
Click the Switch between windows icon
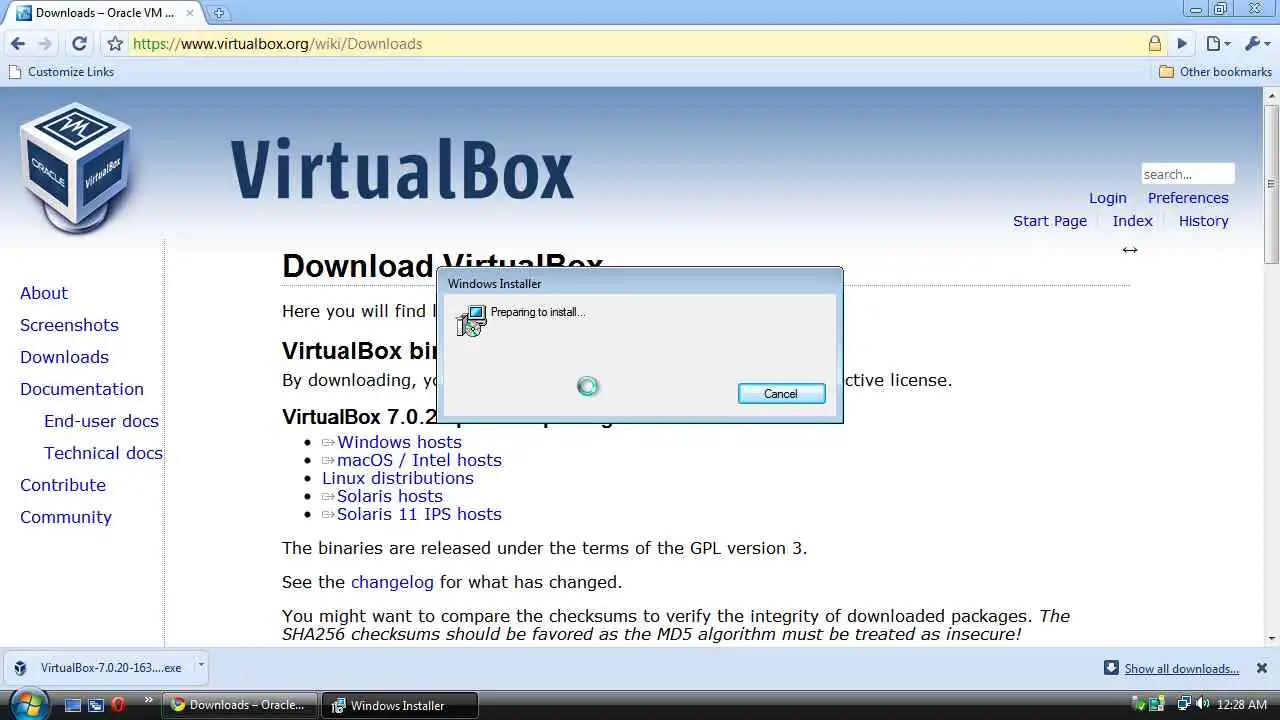(x=96, y=705)
